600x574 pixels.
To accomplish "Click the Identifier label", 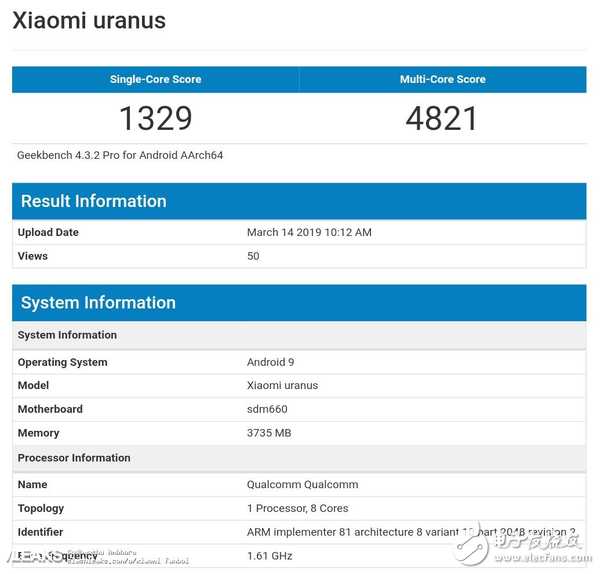I will coord(40,532).
